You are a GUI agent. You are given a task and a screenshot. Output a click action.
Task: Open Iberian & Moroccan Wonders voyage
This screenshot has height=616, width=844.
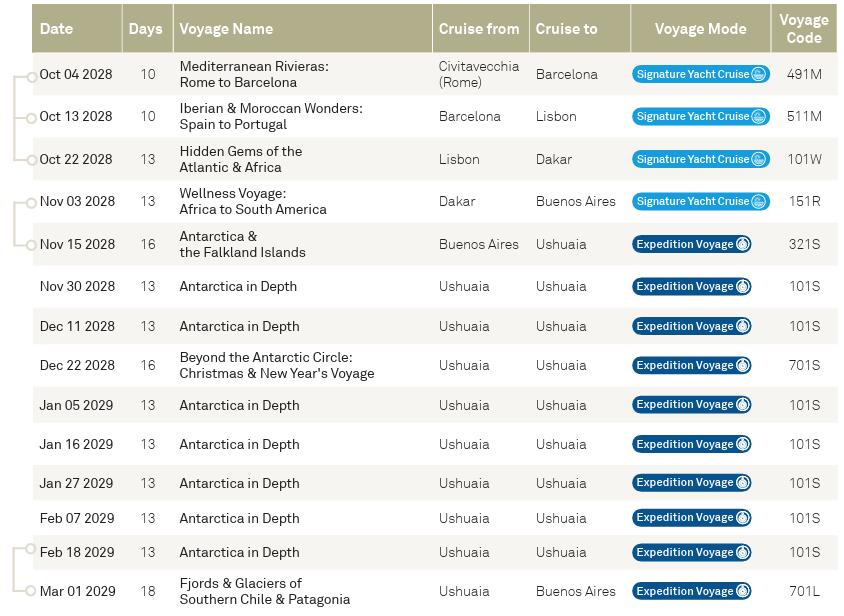point(271,116)
